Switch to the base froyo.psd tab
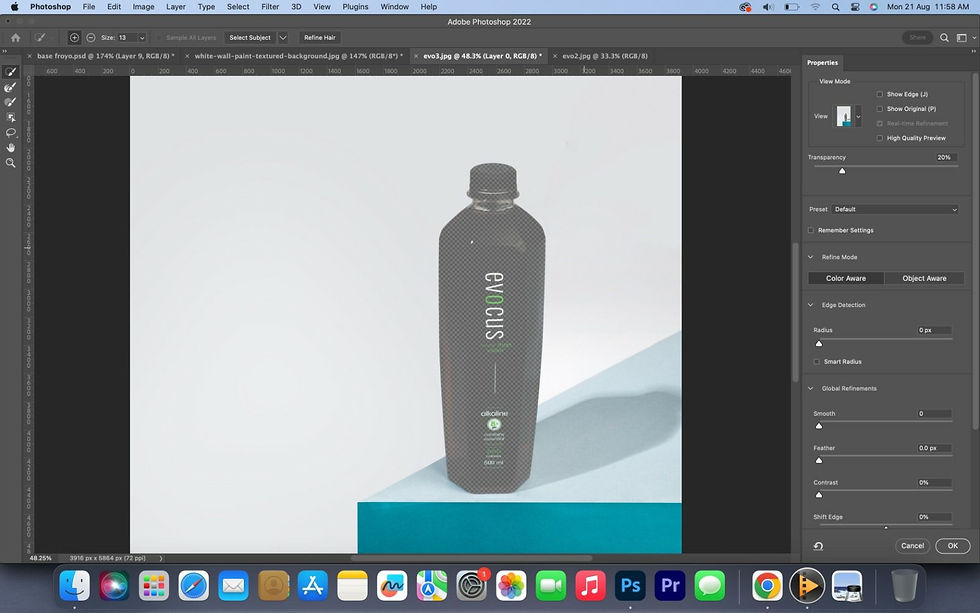This screenshot has width=980, height=613. (104, 56)
